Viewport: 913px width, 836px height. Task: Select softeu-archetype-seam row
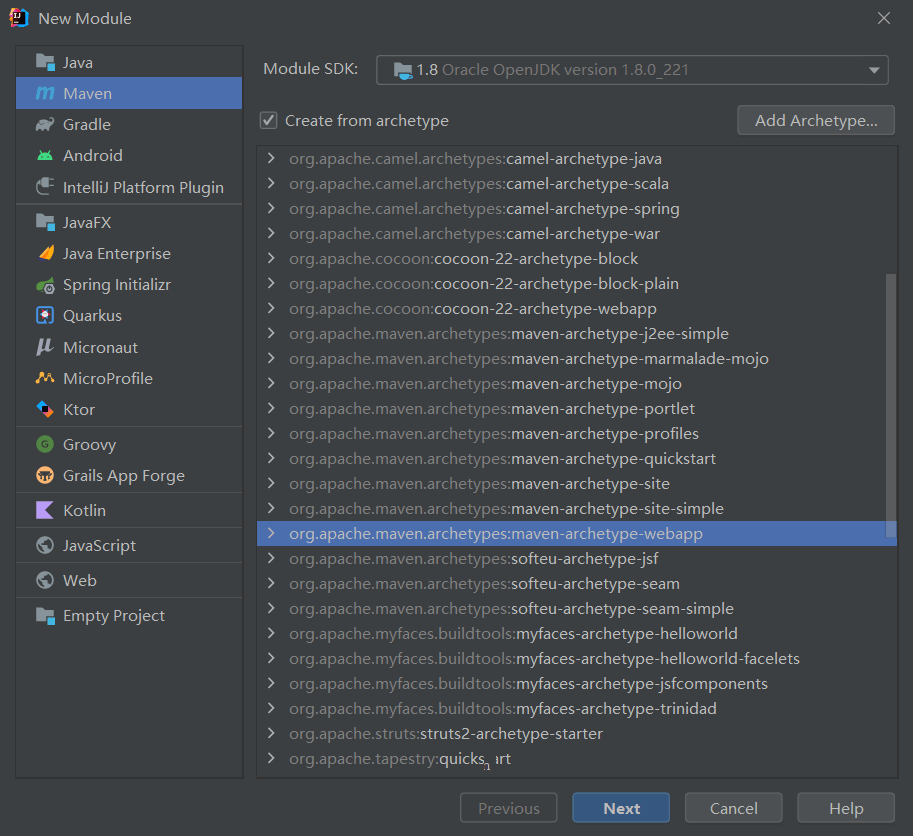[576, 583]
